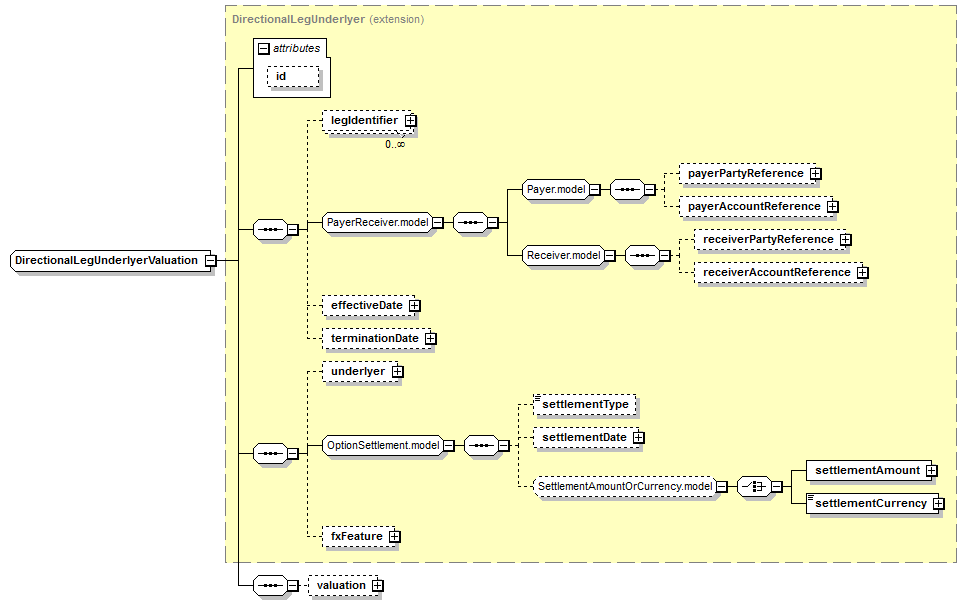Select the SettlementAmountOrCurrency.model node
Image resolution: width=967 pixels, height=605 pixels.
click(624, 487)
